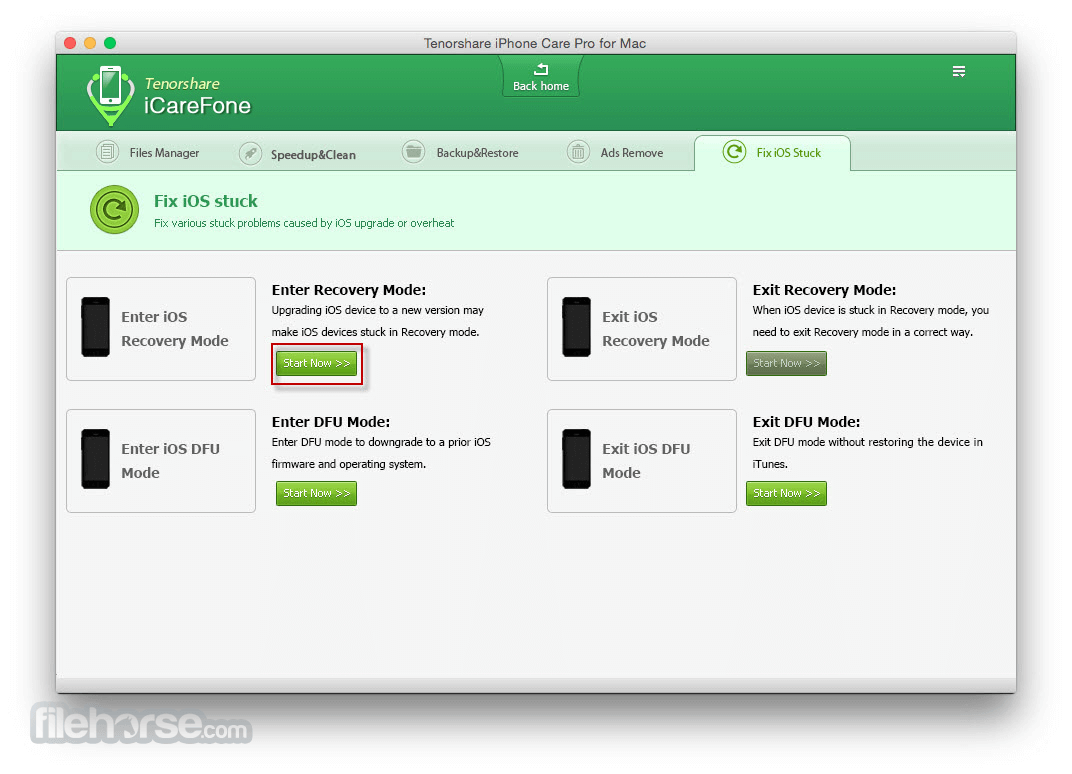Start Now under Exit DFU Mode
1072x774 pixels.
click(786, 493)
